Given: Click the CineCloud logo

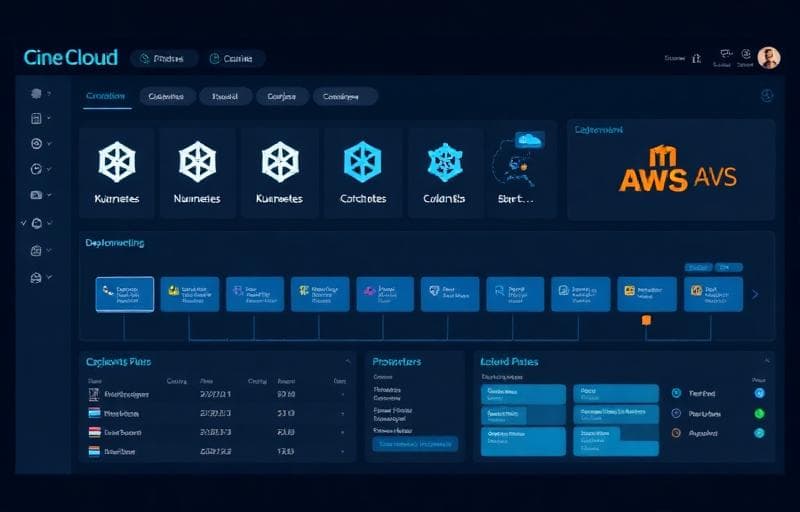Looking at the screenshot, I should coord(70,58).
